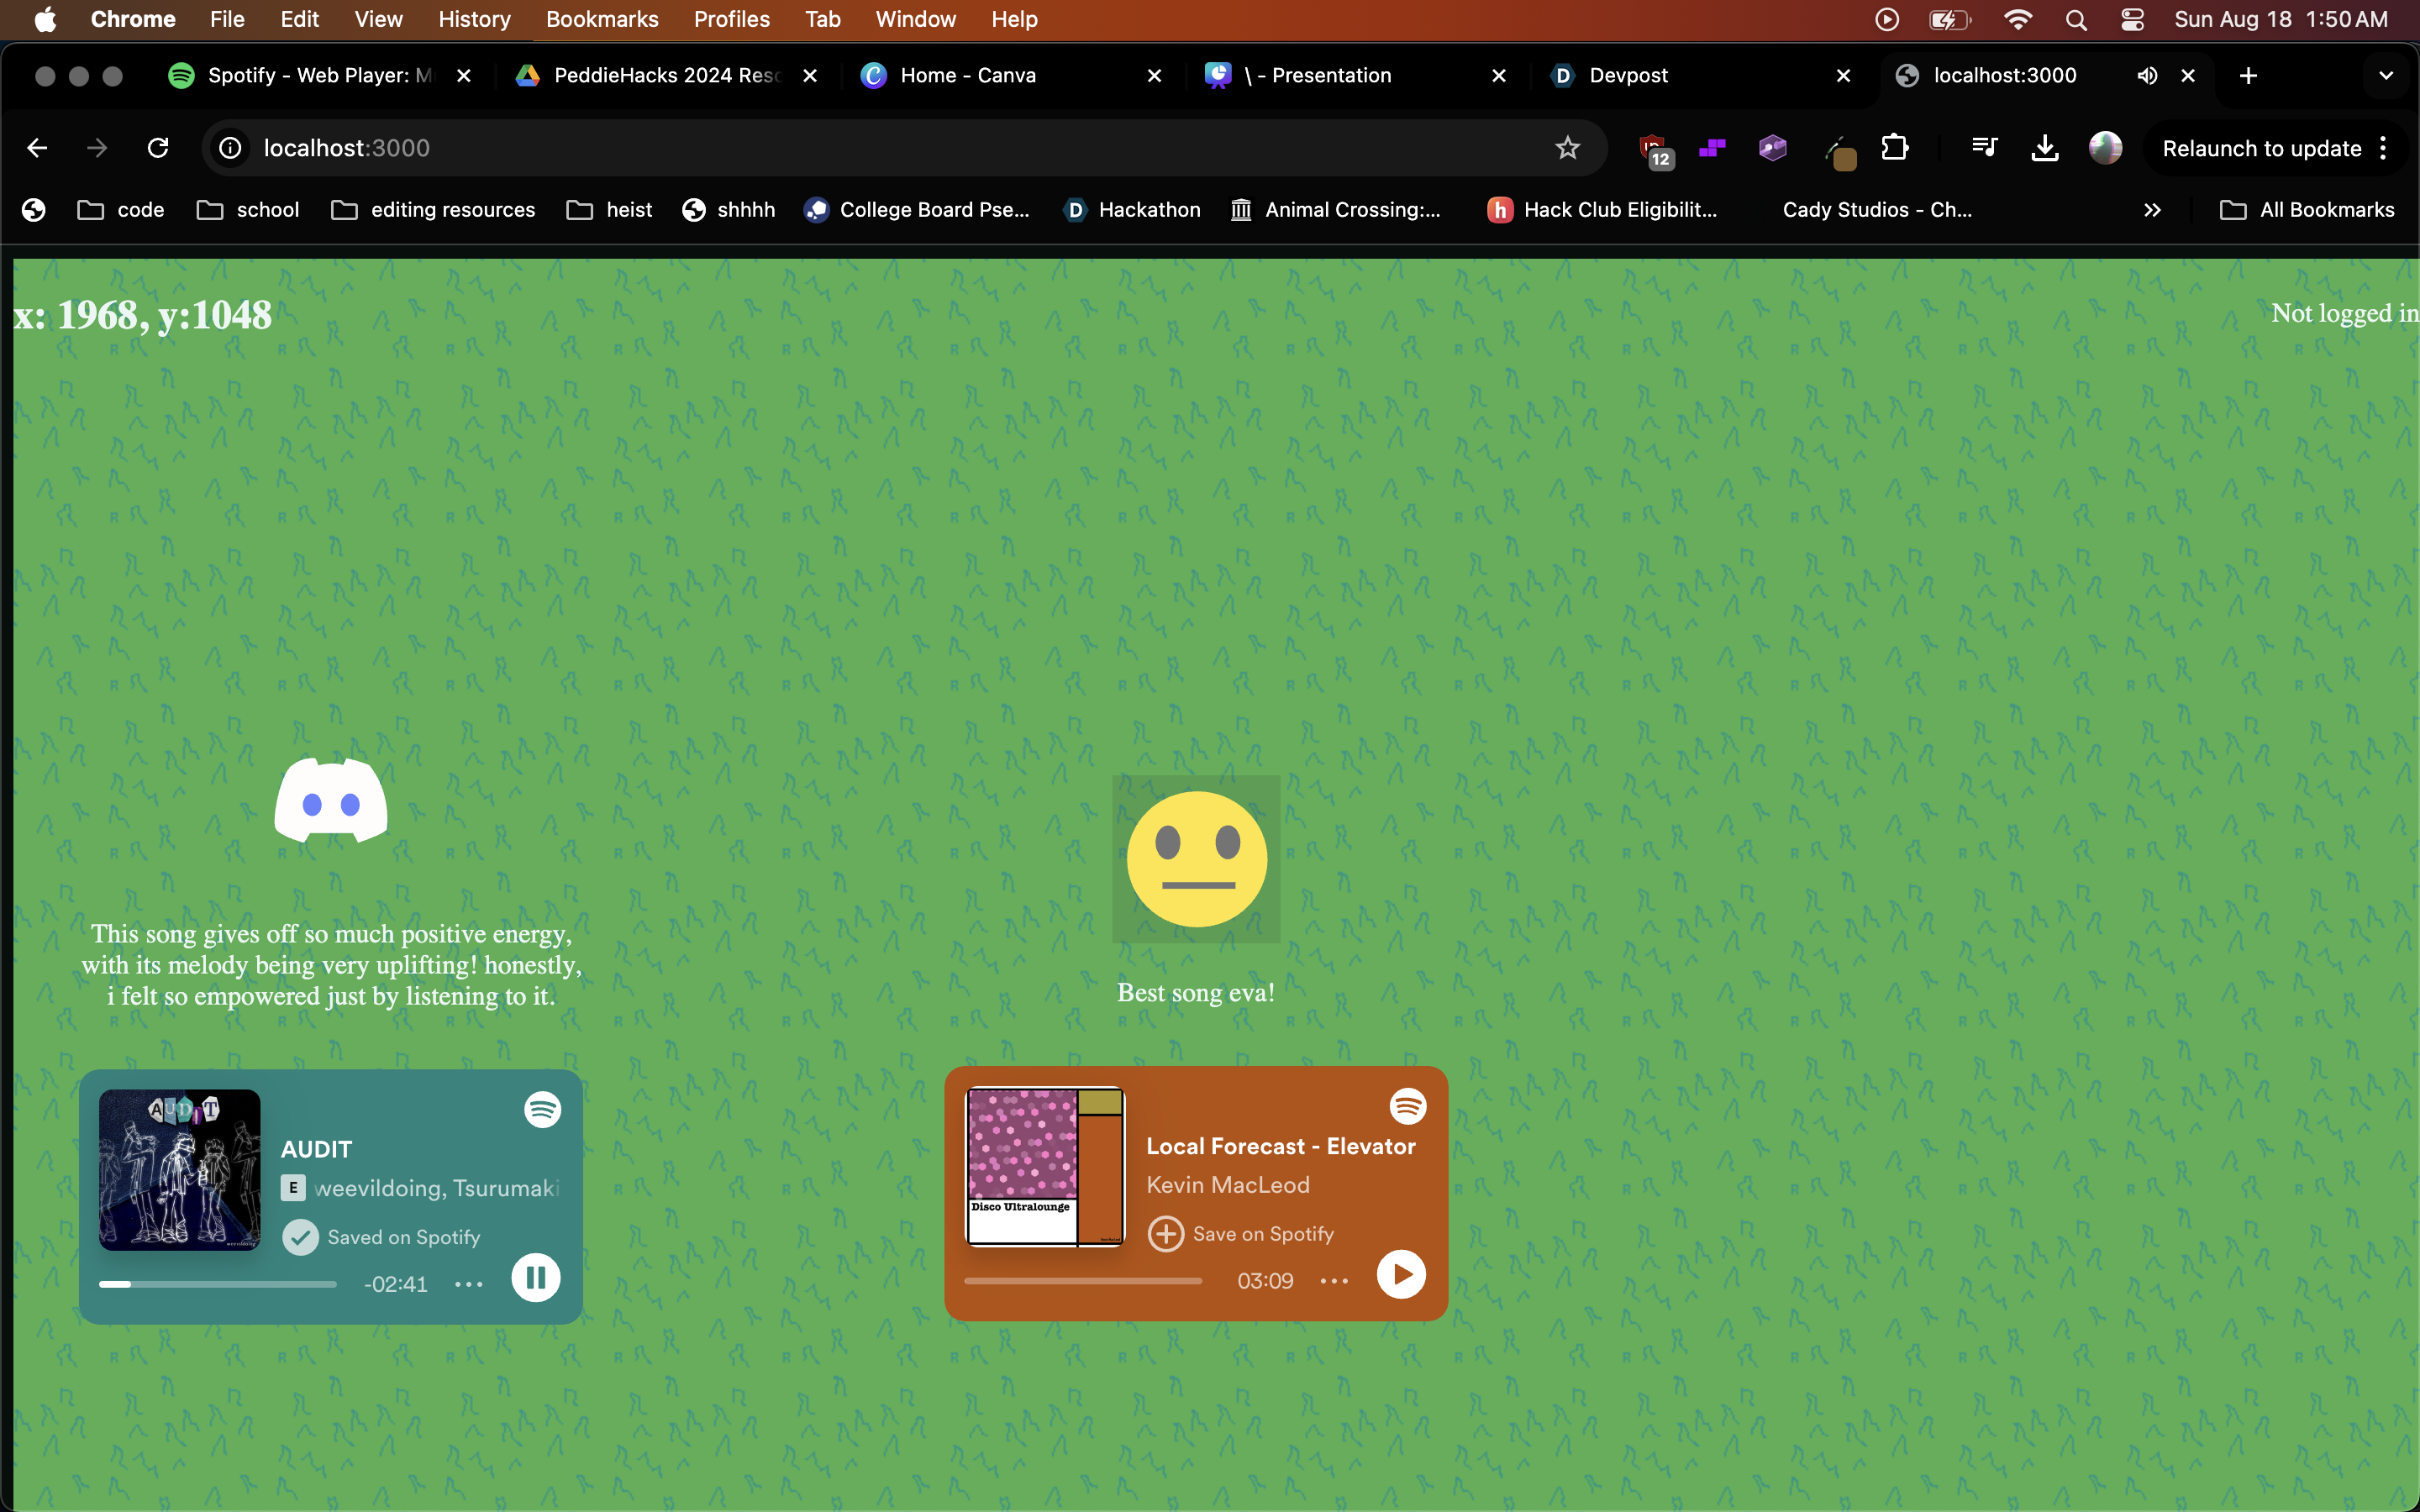Mute the localhost:3000 tab audio

click(2146, 76)
